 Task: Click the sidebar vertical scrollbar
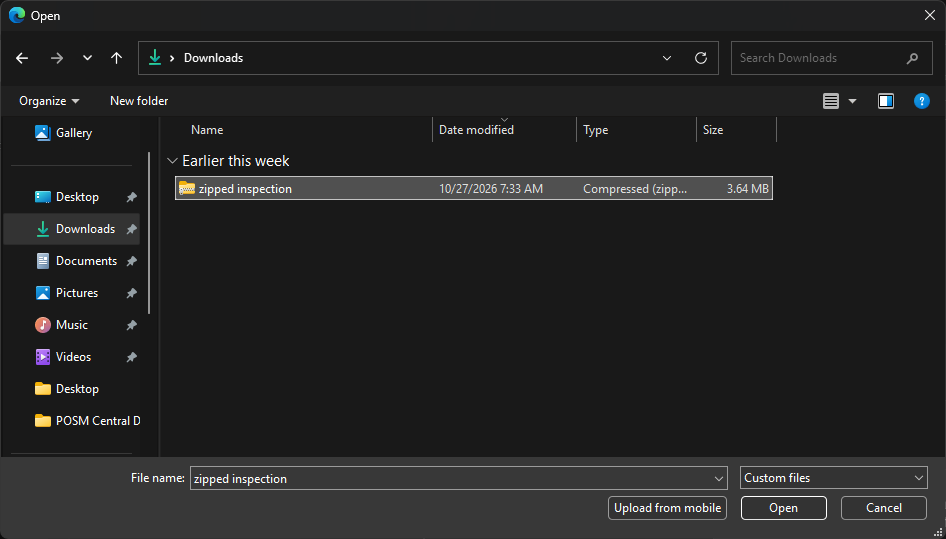point(149,232)
